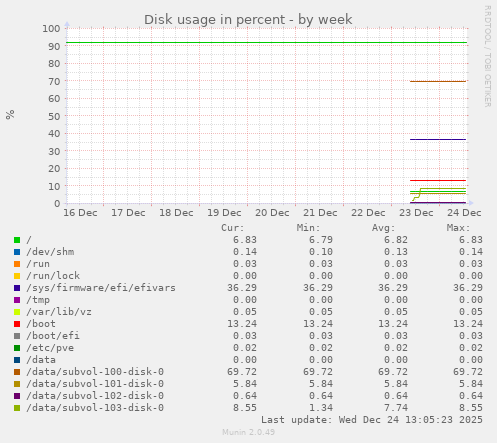Click the '50' y-axis label

coord(54,116)
